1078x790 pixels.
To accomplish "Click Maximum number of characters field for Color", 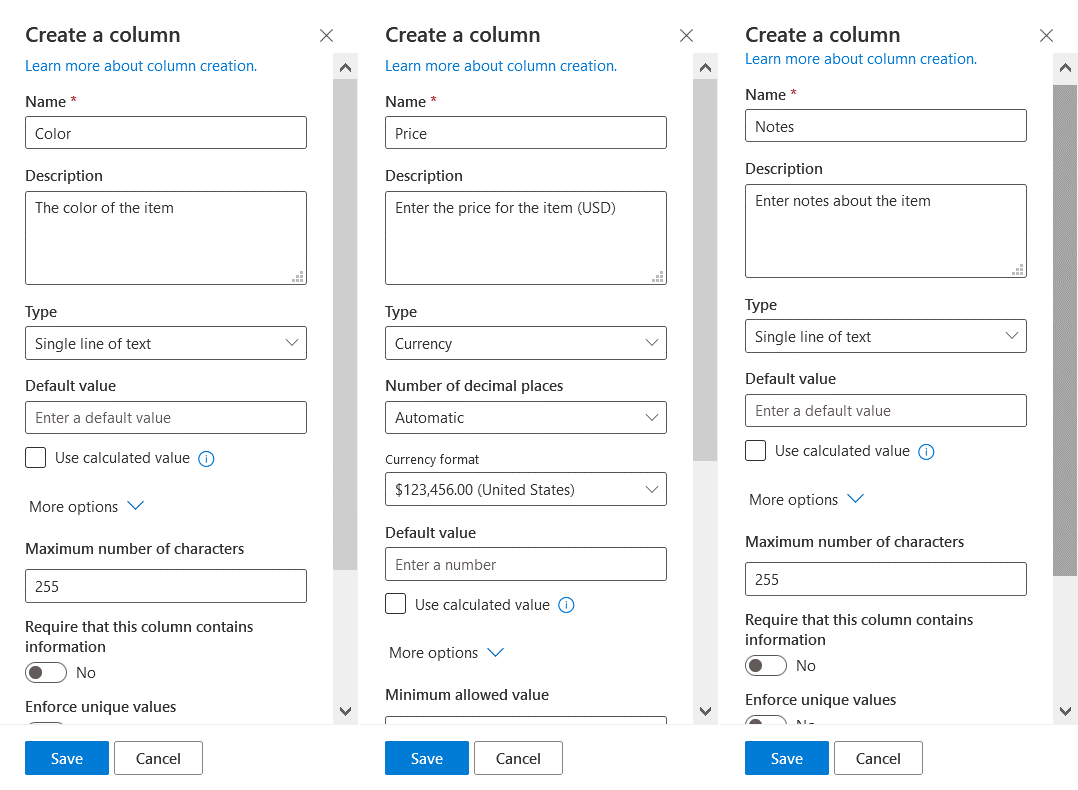I will [x=166, y=586].
